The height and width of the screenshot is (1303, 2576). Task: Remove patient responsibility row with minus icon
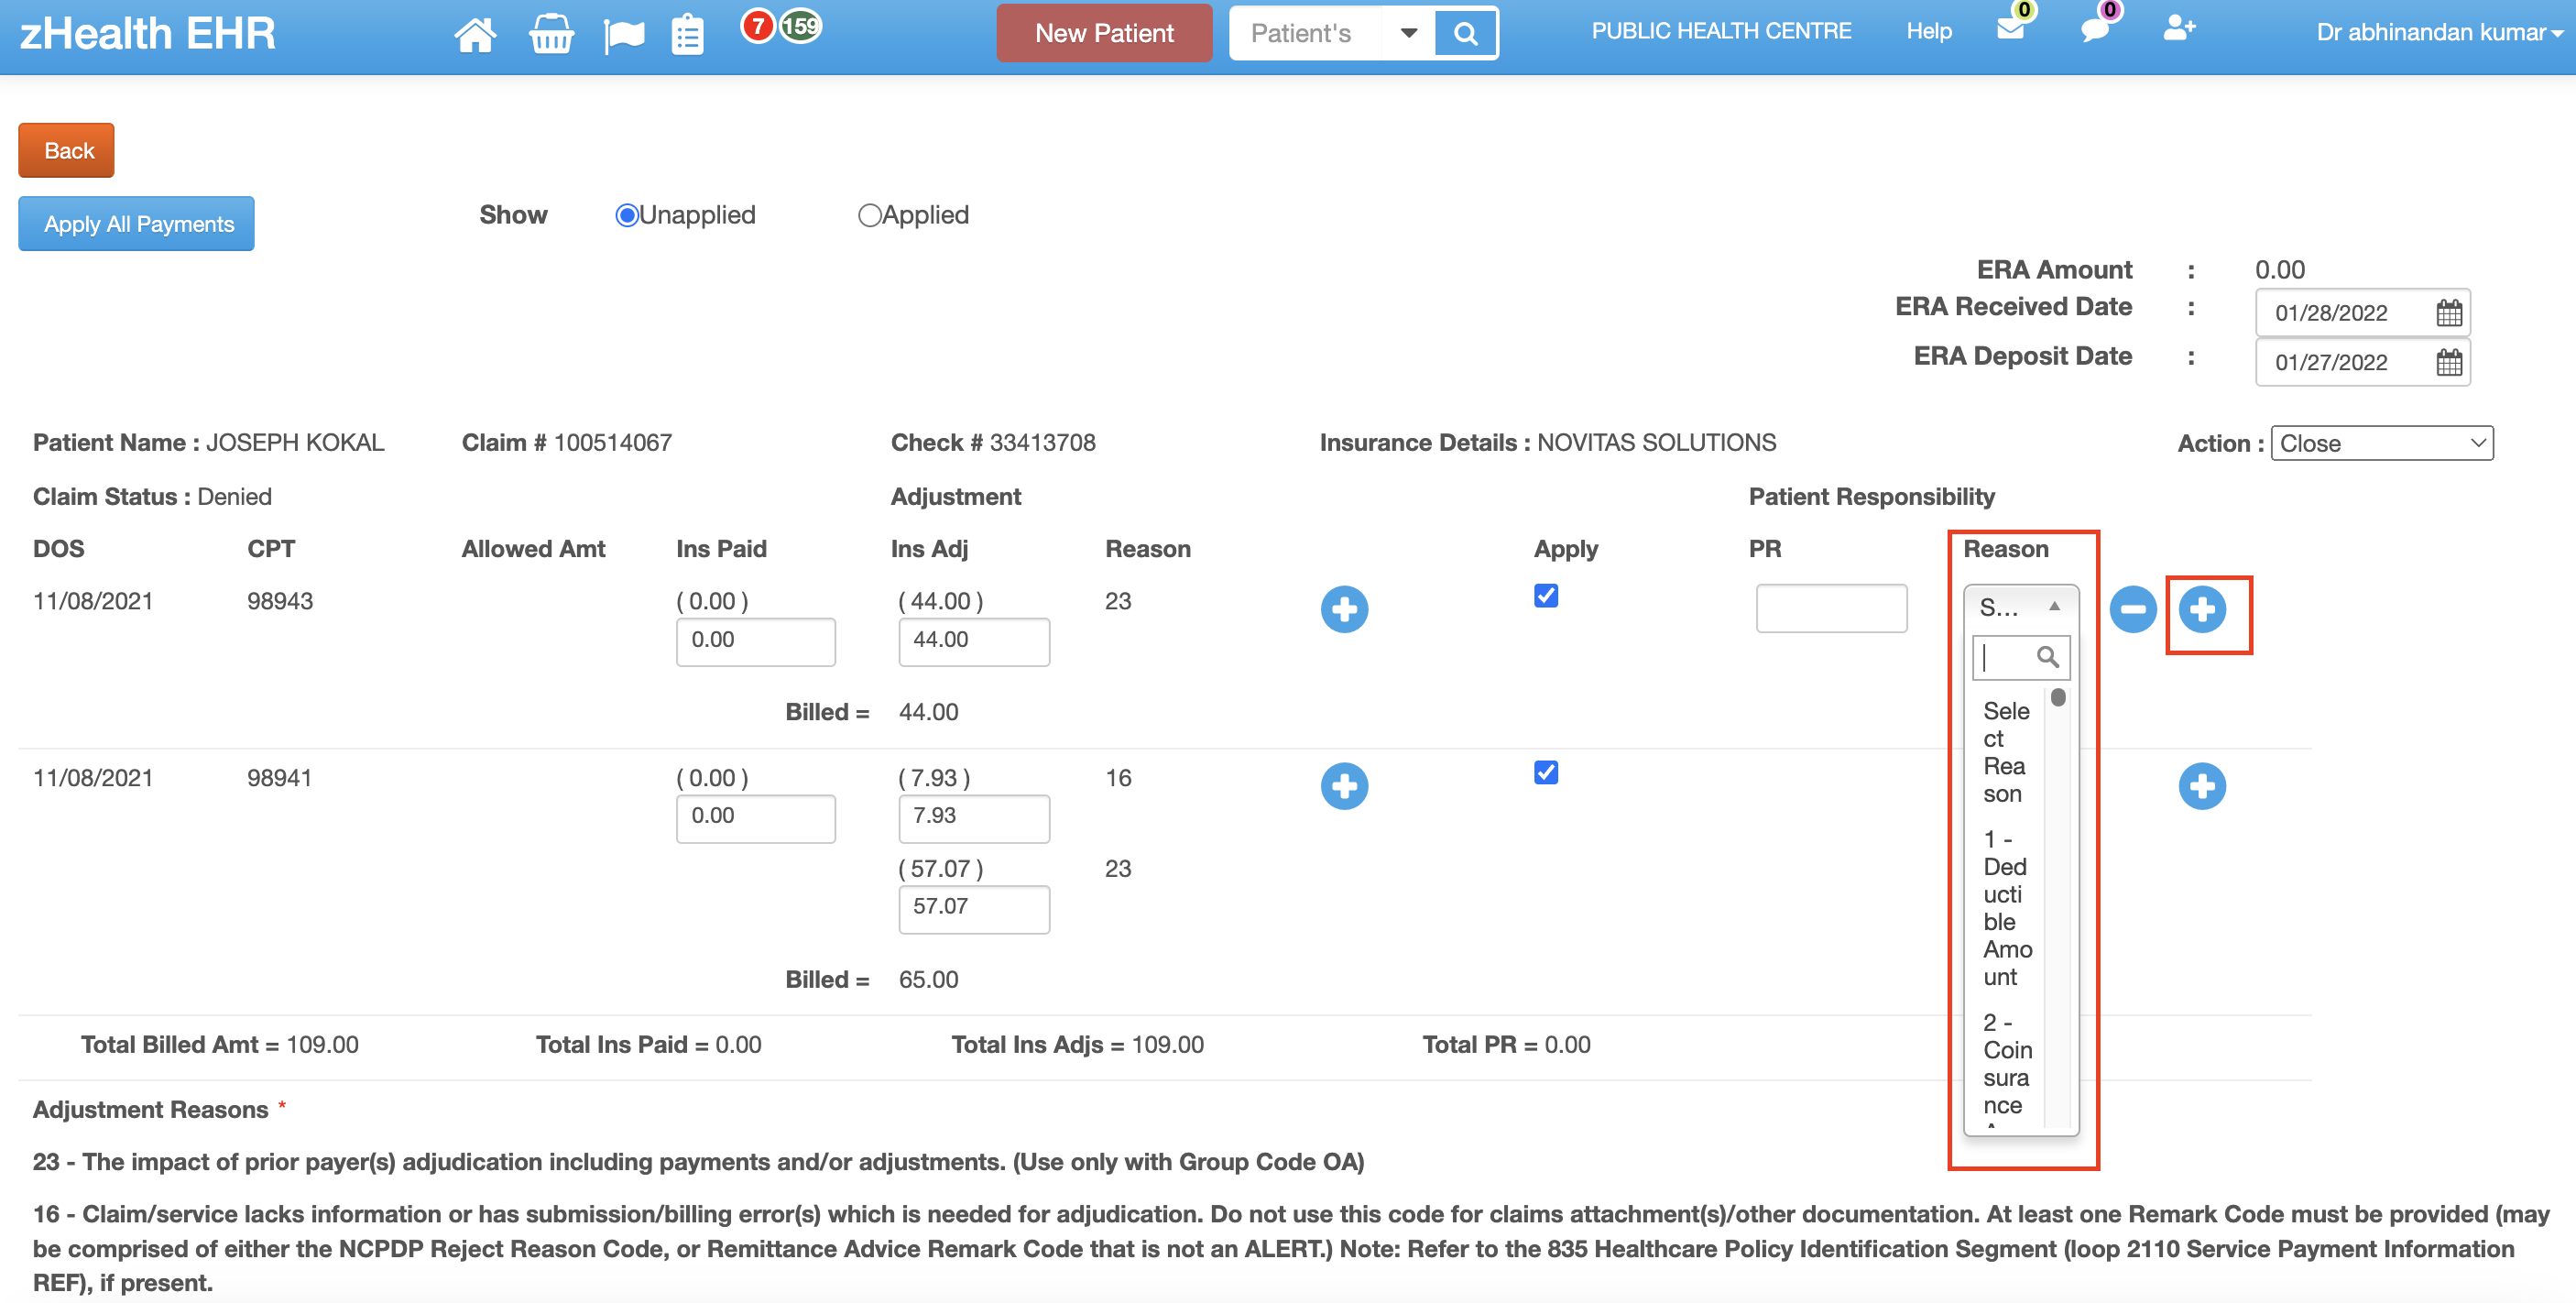[2133, 609]
